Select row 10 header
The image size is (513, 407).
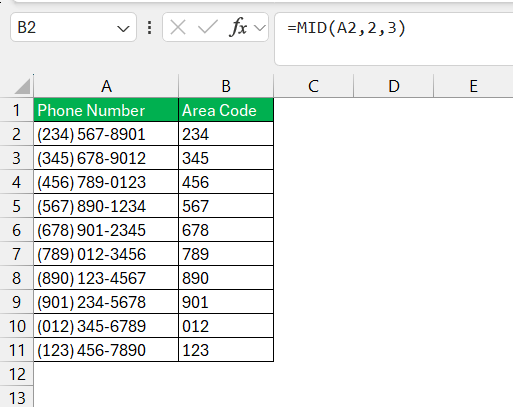(17, 326)
